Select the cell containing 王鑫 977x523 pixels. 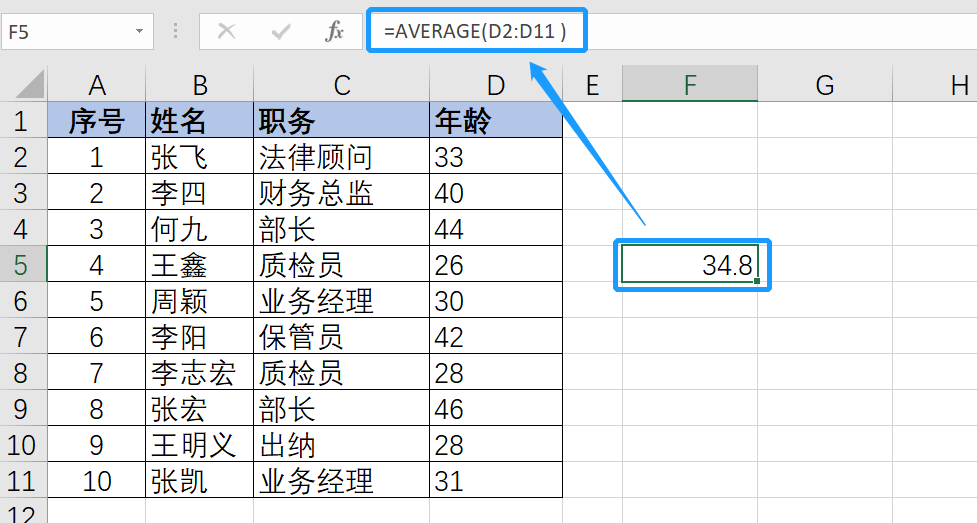coord(199,264)
